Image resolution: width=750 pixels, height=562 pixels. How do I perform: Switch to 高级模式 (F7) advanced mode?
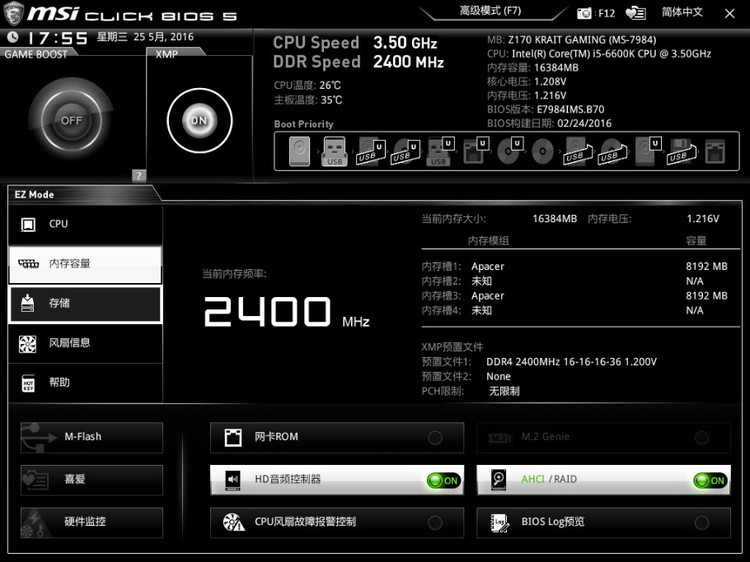(490, 11)
